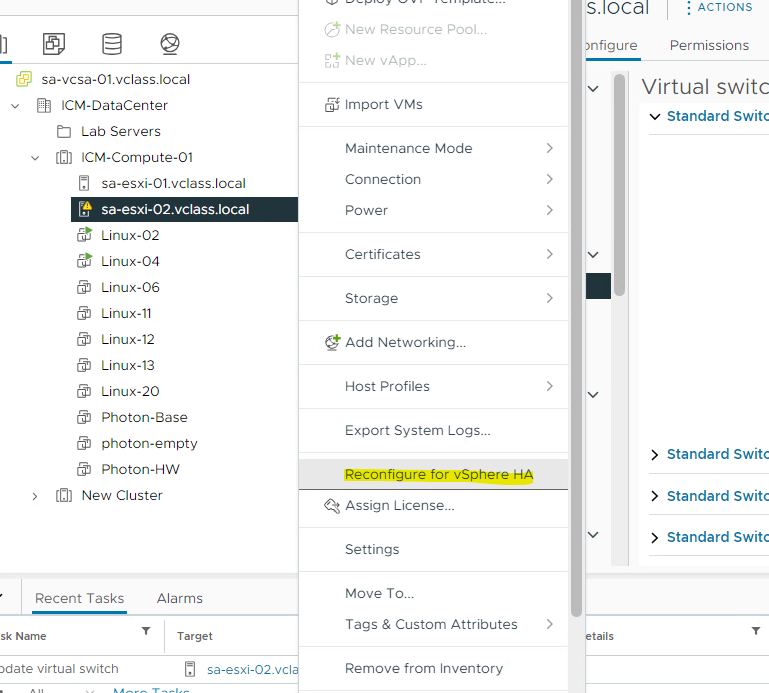Click the context menu vertical scrollbar

pyautogui.click(x=576, y=308)
